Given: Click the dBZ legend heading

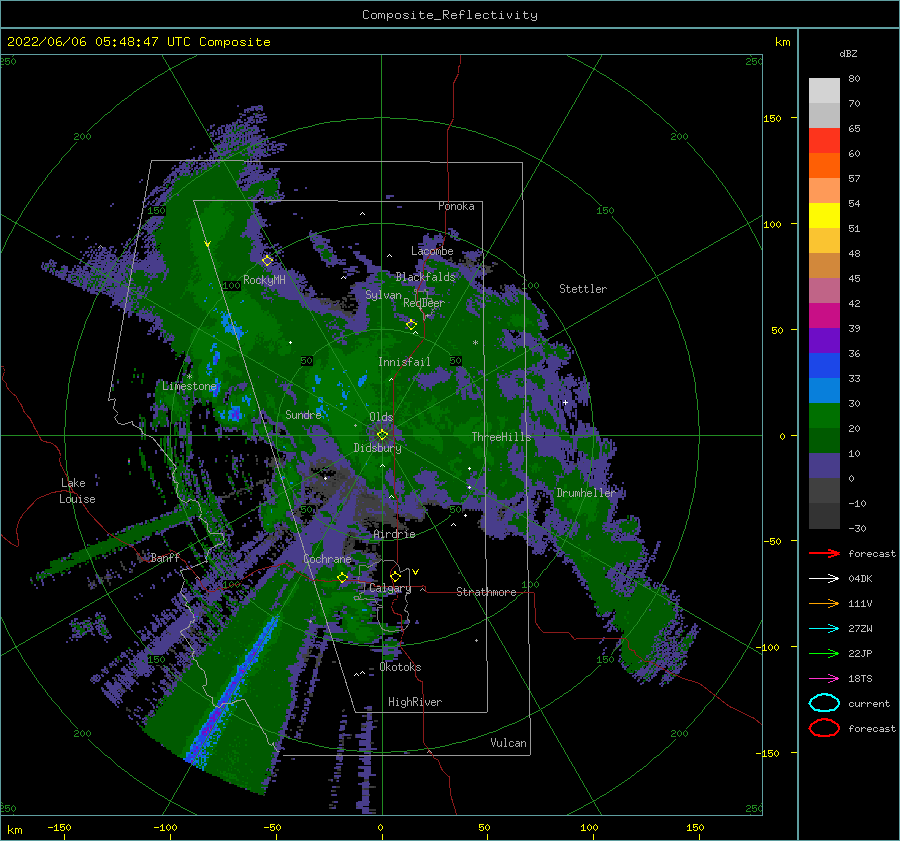Looking at the screenshot, I should (848, 53).
